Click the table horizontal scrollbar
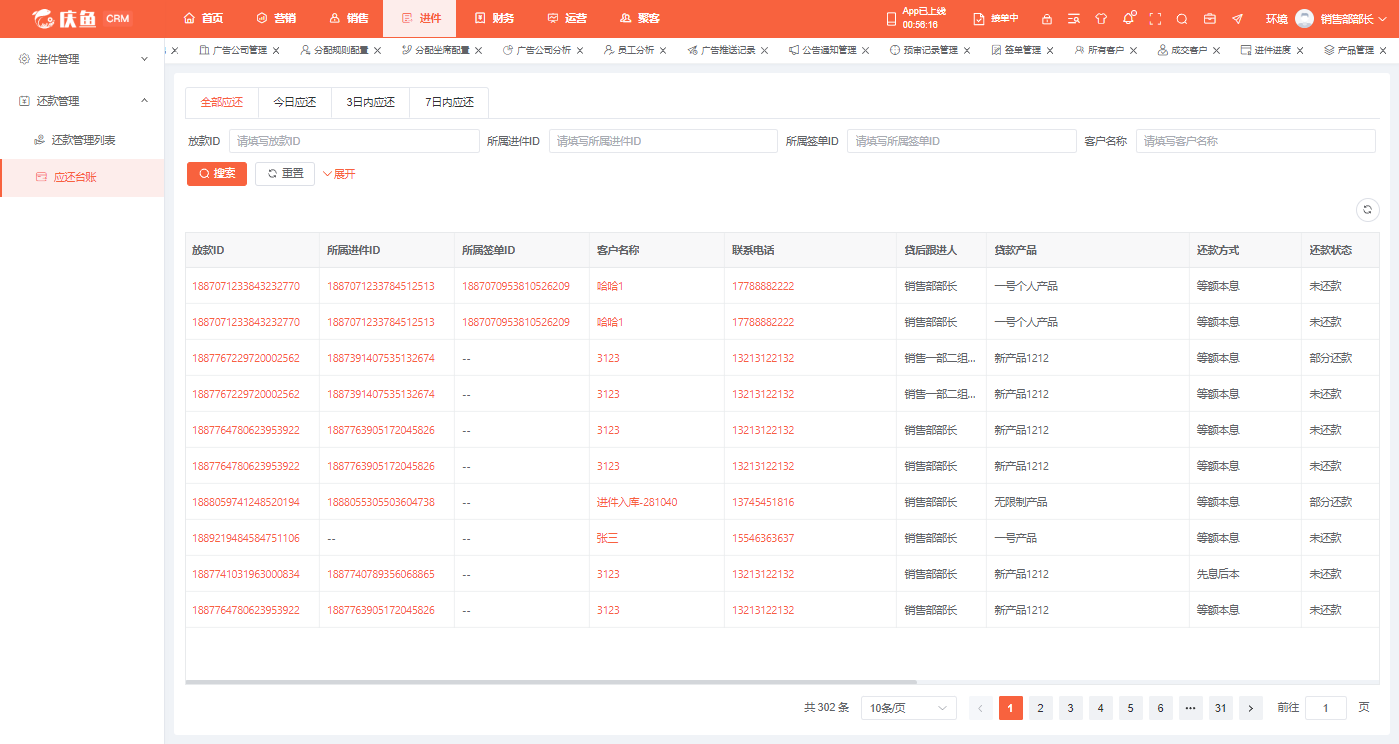 [x=551, y=683]
